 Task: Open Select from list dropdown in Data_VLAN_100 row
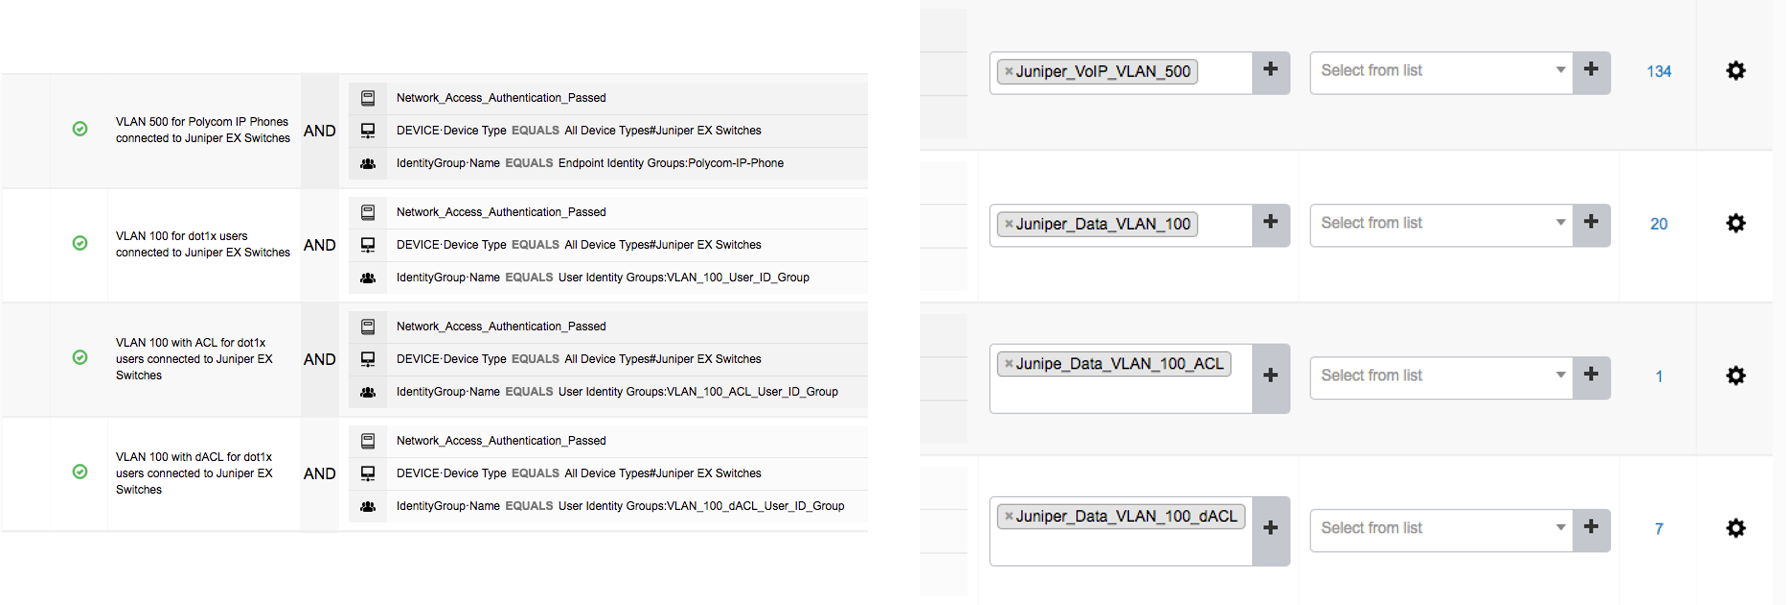point(1441,223)
